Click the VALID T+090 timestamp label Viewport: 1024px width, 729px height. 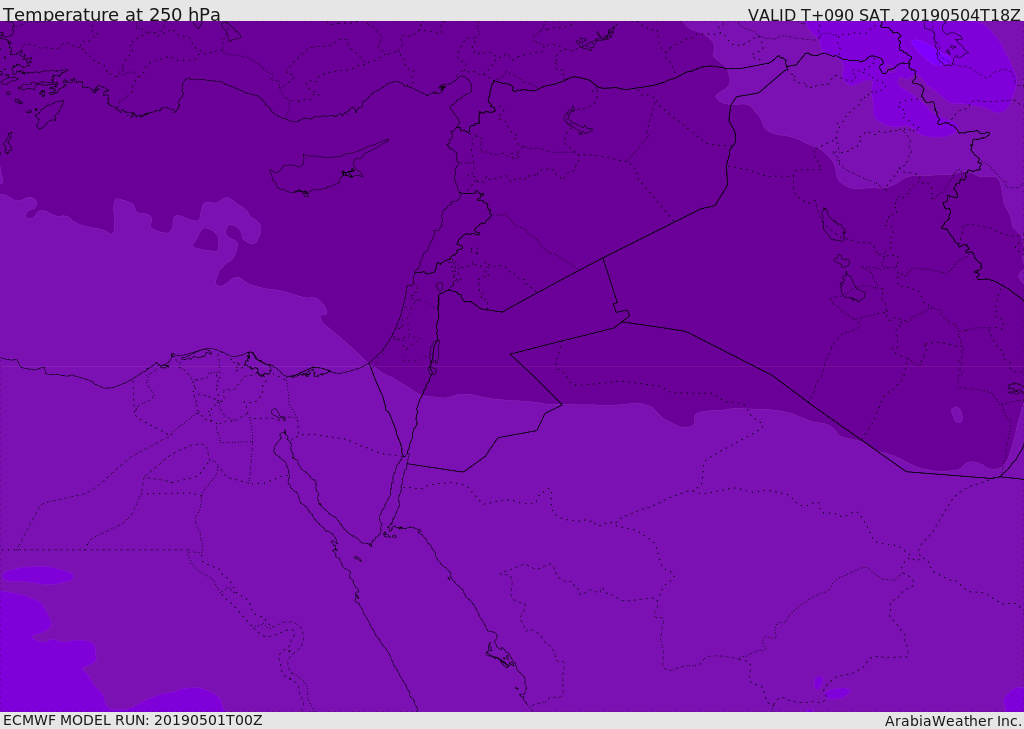(884, 15)
